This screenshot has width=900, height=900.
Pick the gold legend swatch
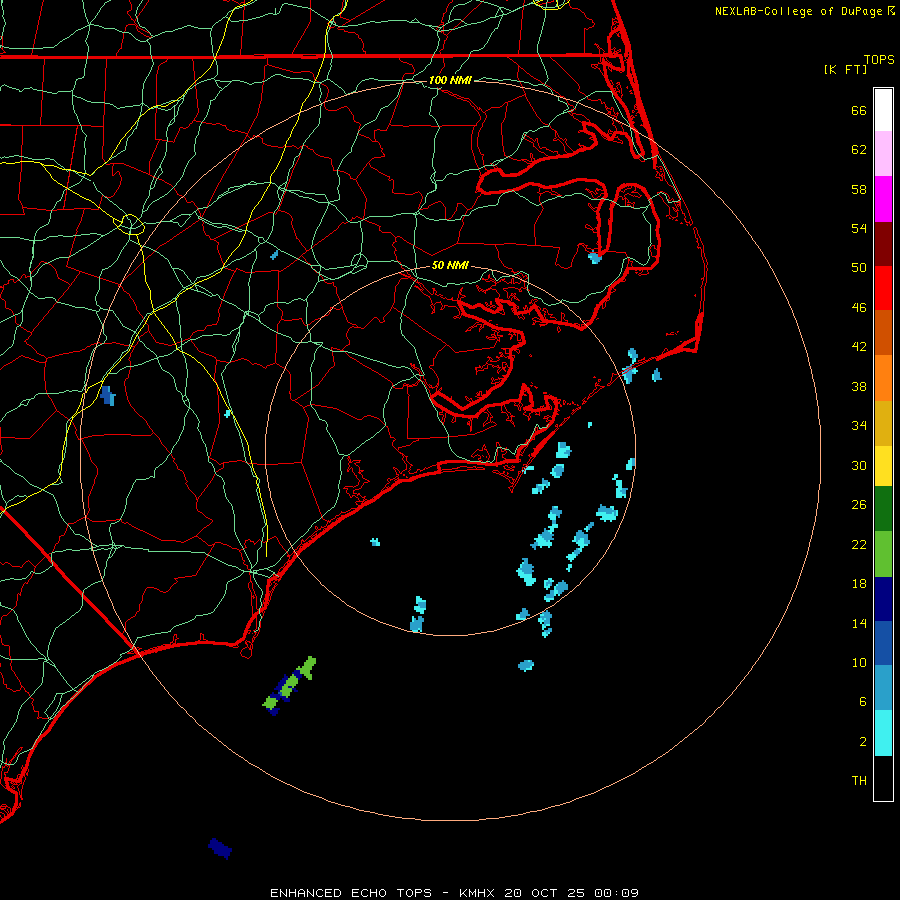point(883,424)
